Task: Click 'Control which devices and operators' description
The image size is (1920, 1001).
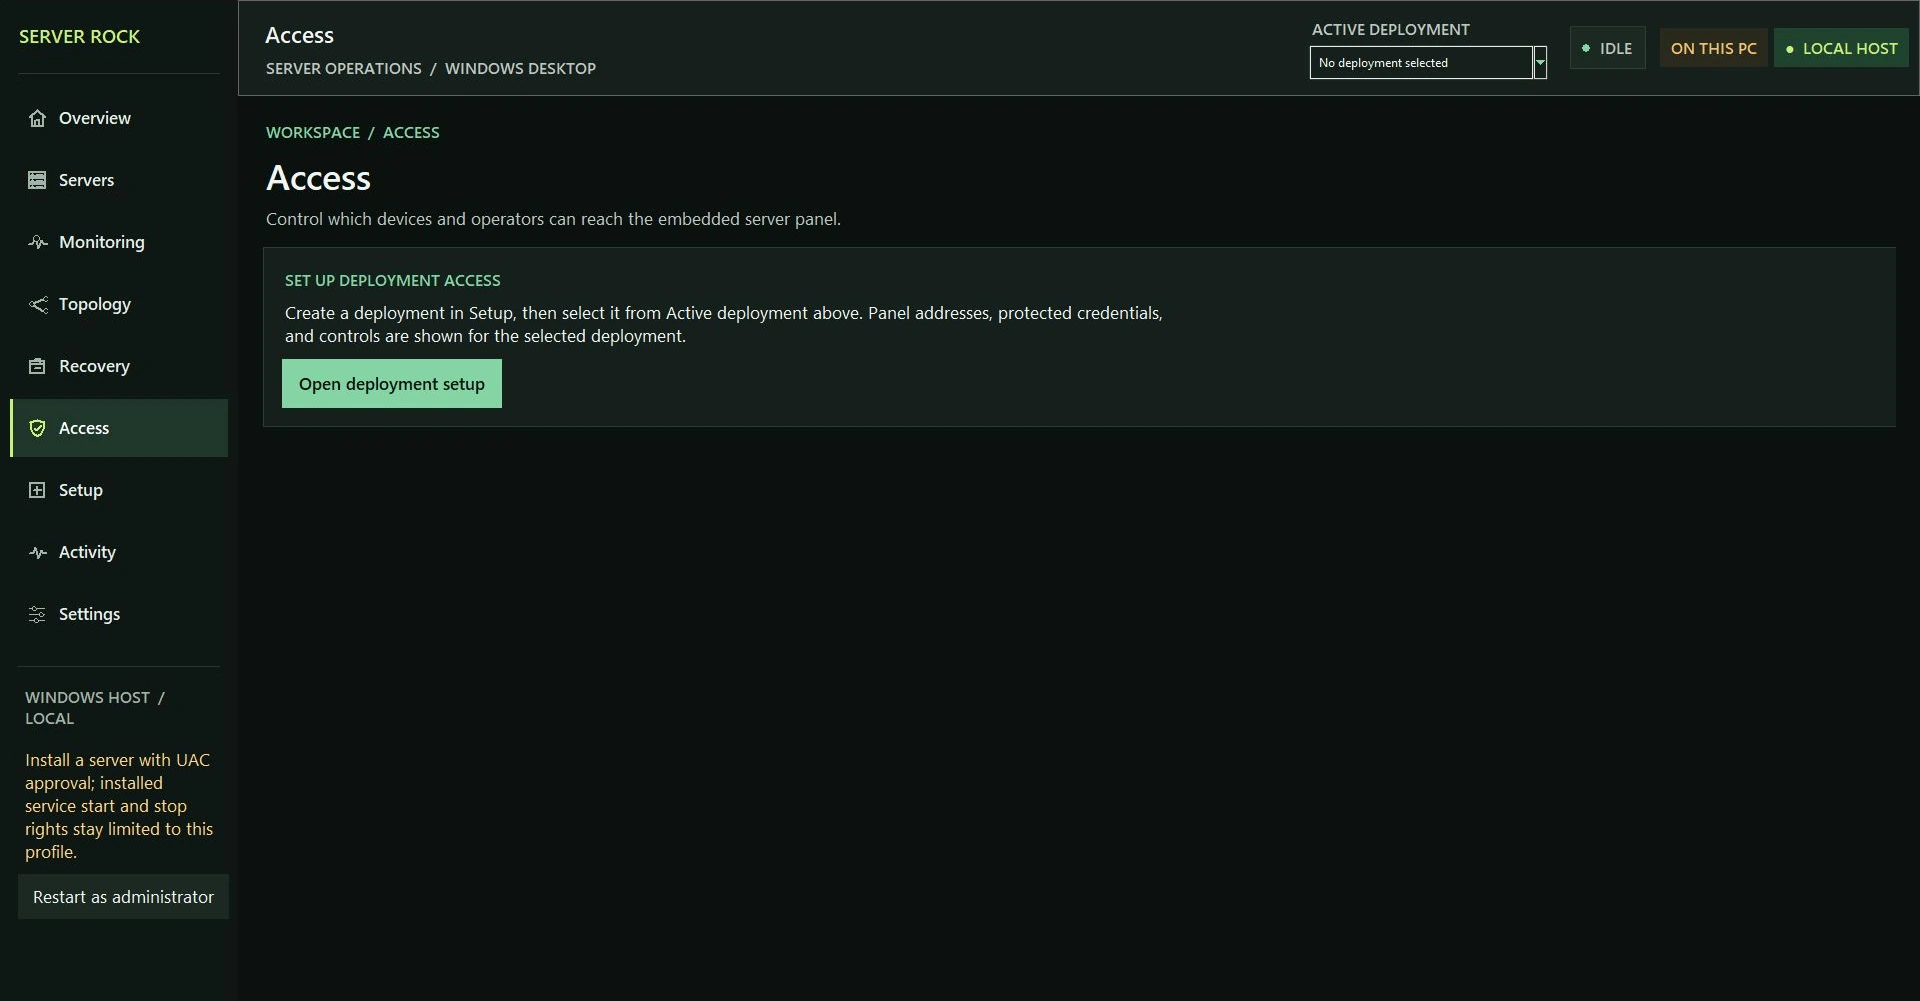Action: click(x=553, y=219)
